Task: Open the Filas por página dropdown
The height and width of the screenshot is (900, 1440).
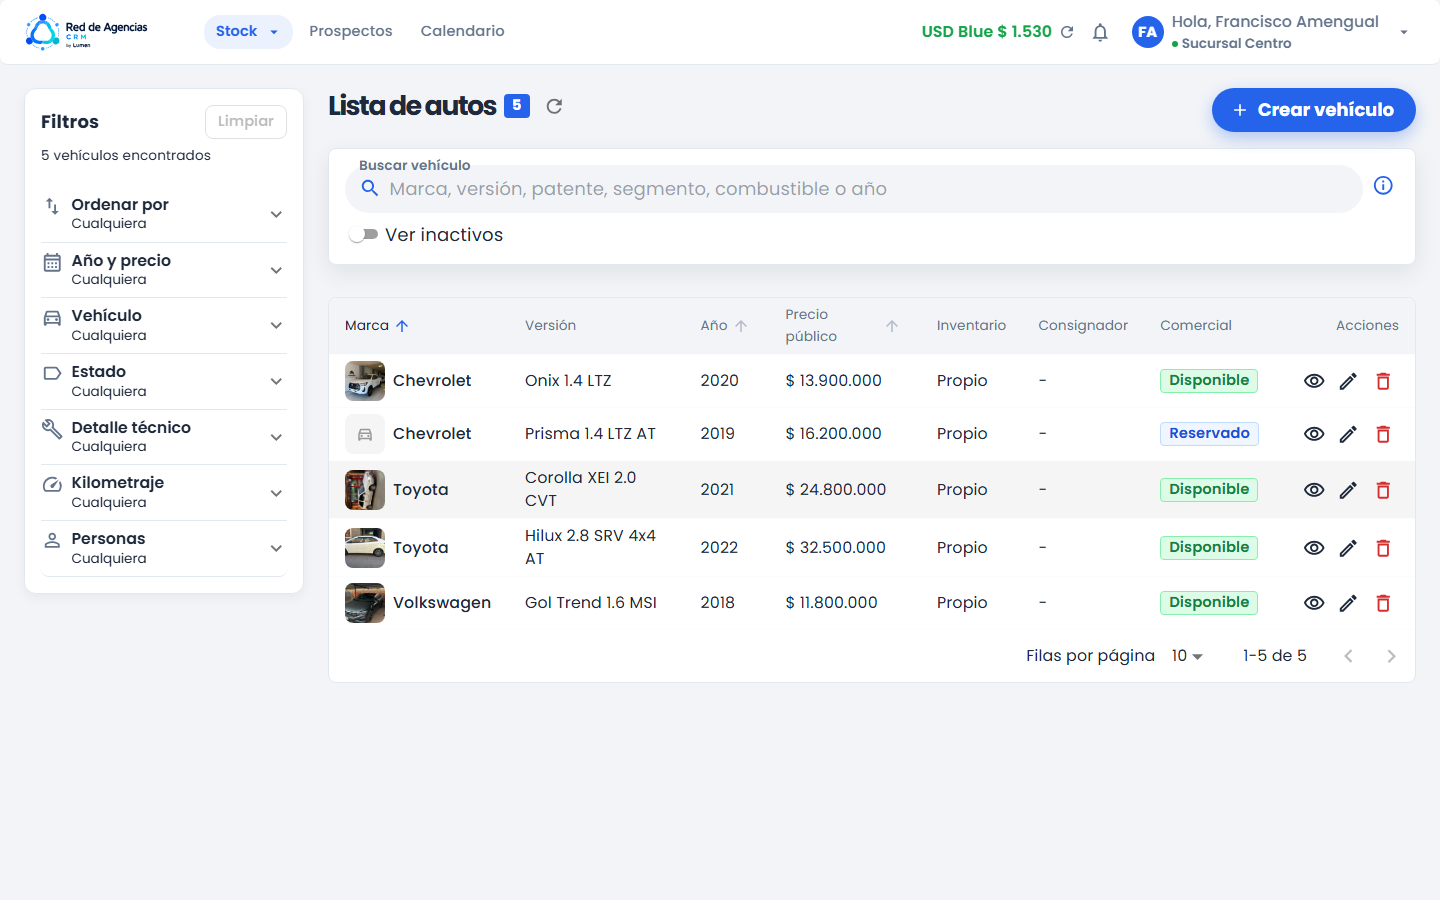Action: (x=1187, y=656)
